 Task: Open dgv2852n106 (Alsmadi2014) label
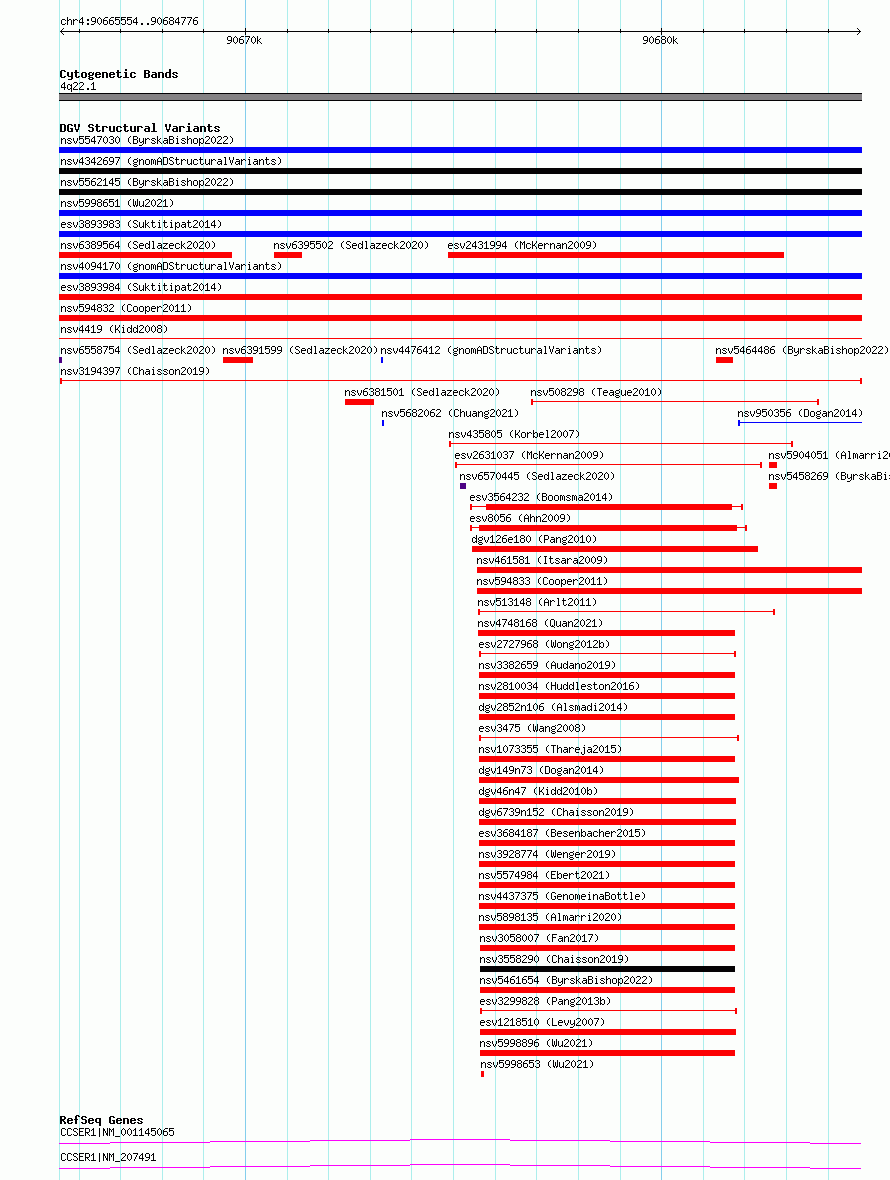[553, 709]
